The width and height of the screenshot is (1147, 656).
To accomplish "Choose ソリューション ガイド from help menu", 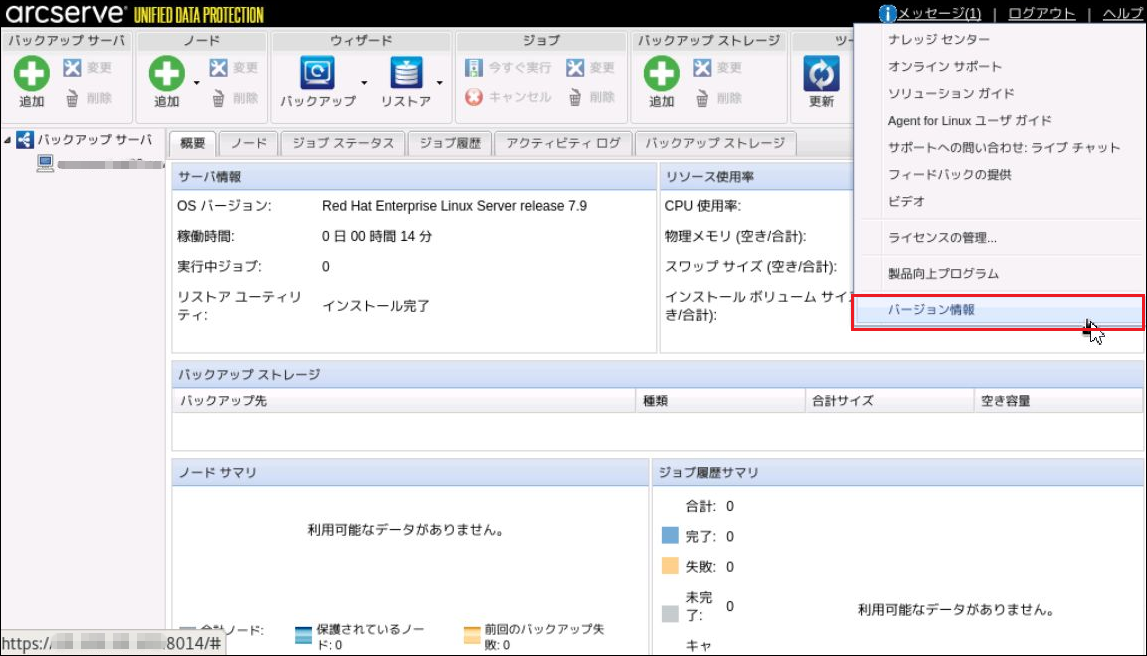I will point(951,94).
